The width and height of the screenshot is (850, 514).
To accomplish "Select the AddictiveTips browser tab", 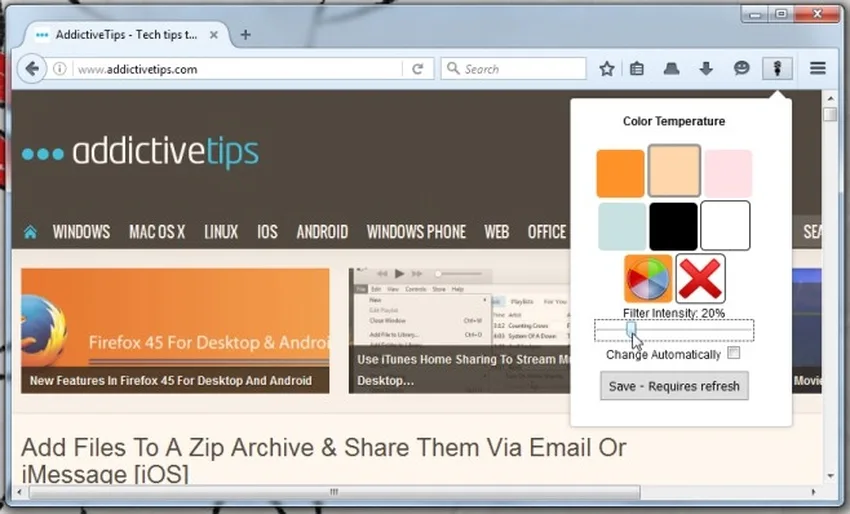I will [x=126, y=35].
